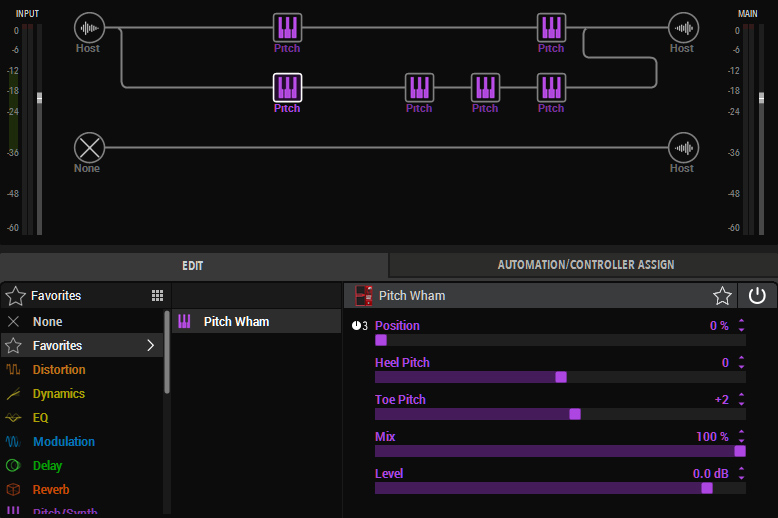
Task: Toggle Pitch Wham bypass power button
Action: pos(757,296)
